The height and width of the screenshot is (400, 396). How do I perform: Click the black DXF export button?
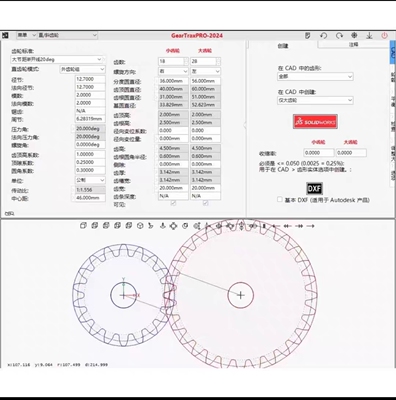[314, 189]
